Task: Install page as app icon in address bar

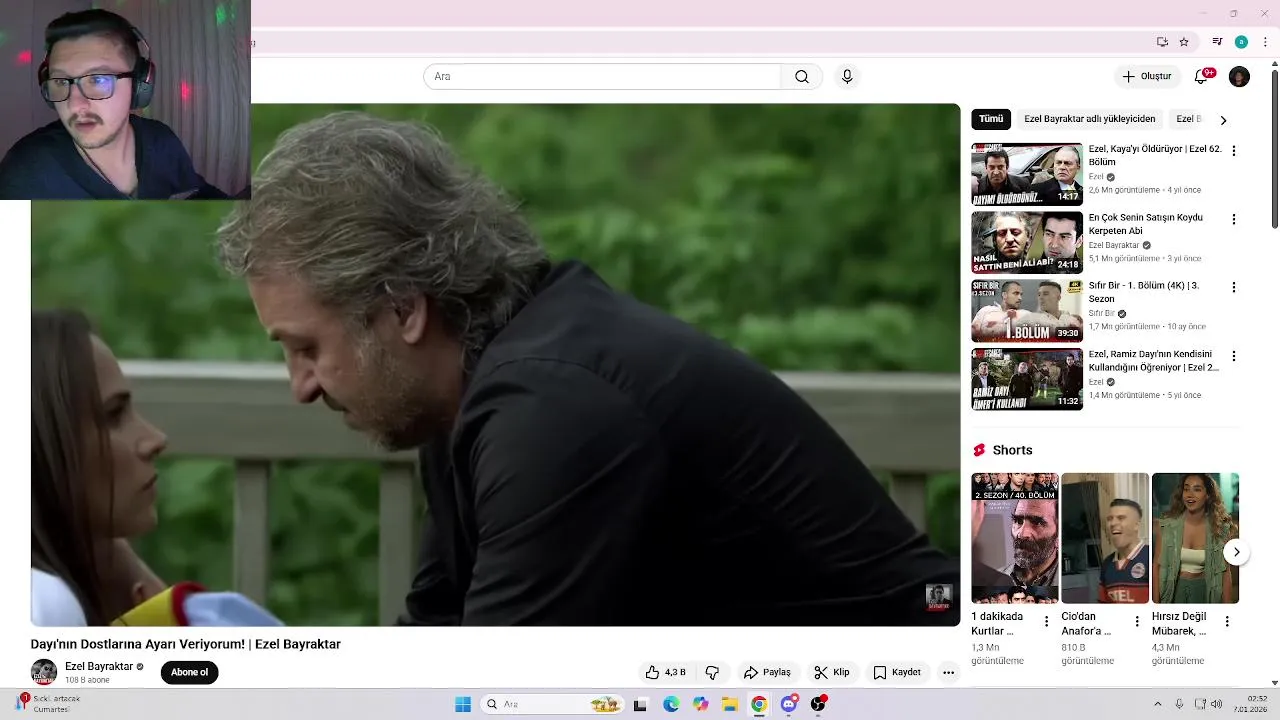Action: pos(1162,42)
